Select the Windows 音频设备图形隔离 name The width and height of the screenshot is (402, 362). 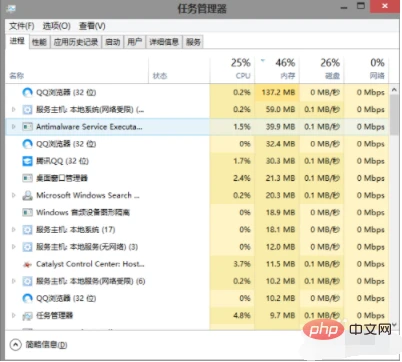83,212
